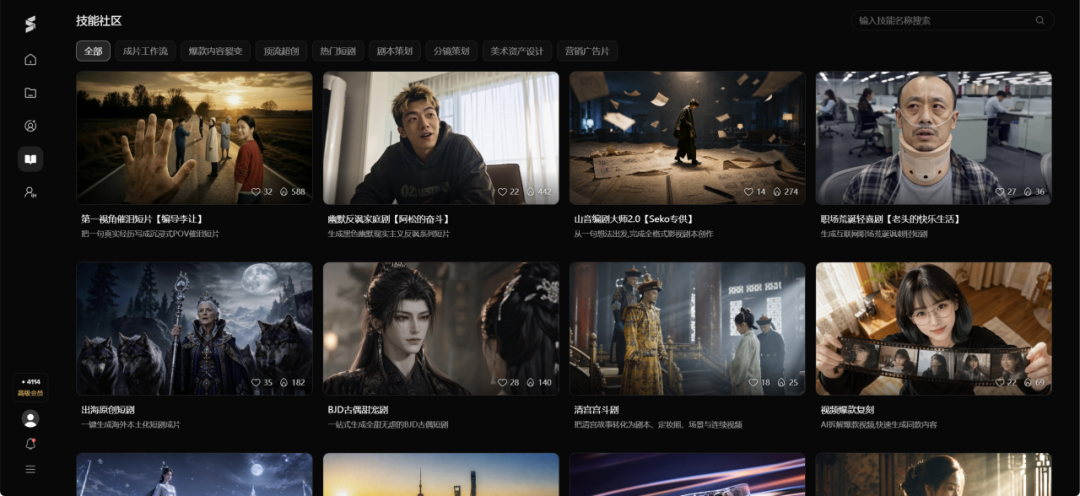1080x496 pixels.
Task: Click flame icon on 视频爆款复刻 card
Action: pyautogui.click(x=1028, y=382)
